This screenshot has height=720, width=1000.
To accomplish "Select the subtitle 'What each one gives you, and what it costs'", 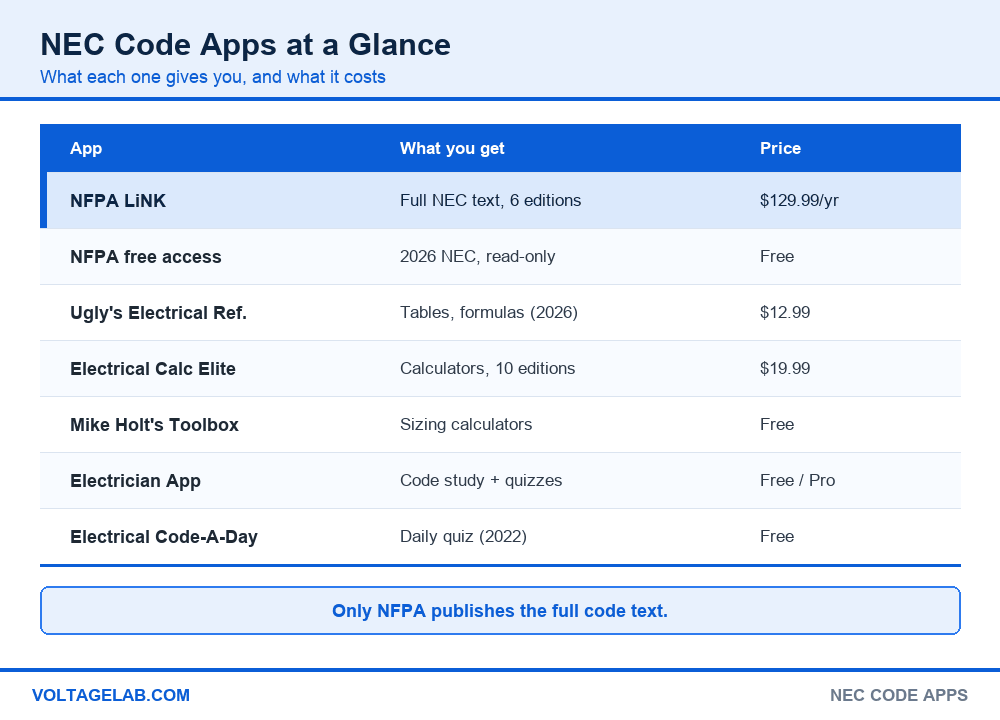I will click(213, 77).
